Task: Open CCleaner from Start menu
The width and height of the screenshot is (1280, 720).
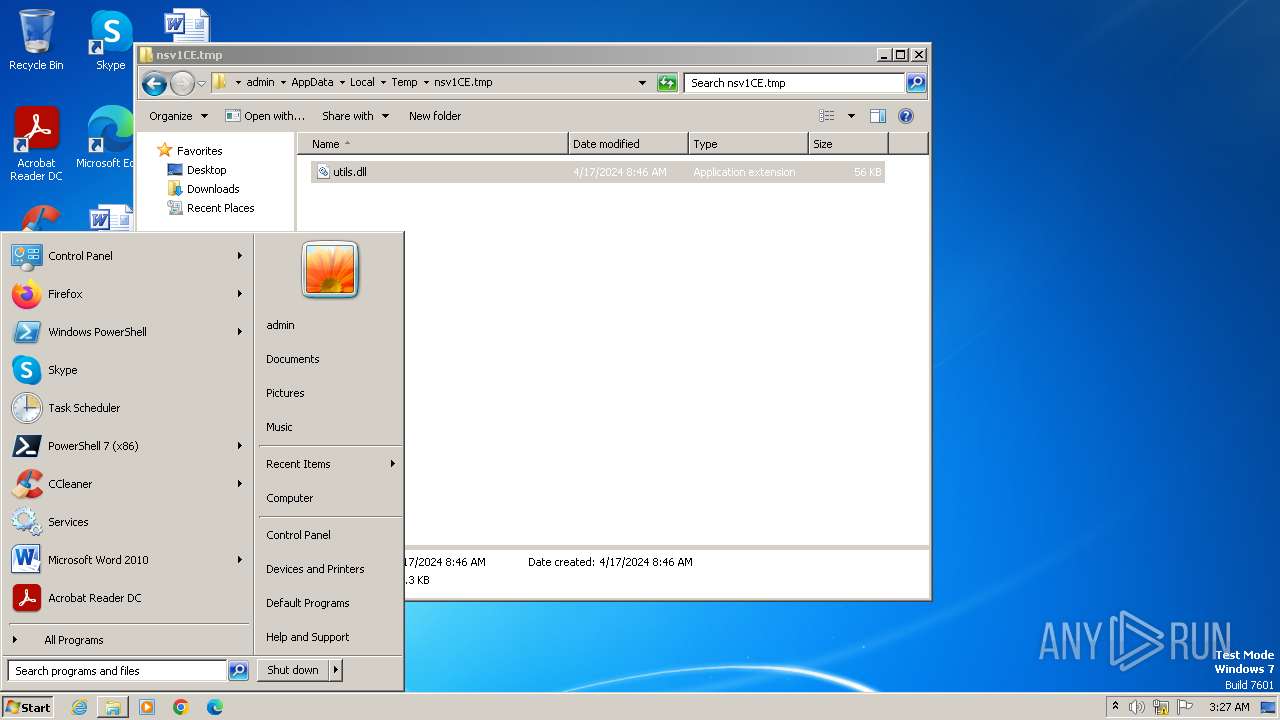Action: tap(127, 484)
